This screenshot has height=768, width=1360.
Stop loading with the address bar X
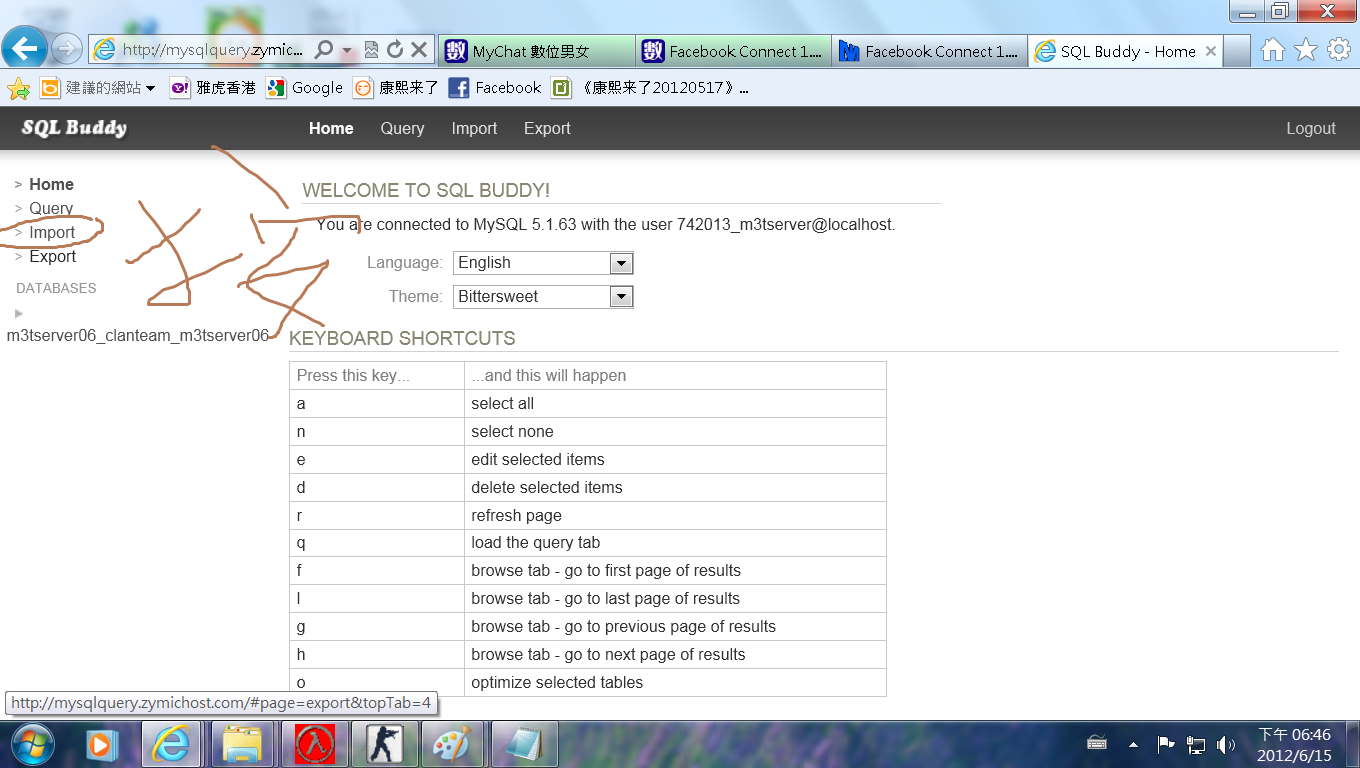click(x=419, y=49)
